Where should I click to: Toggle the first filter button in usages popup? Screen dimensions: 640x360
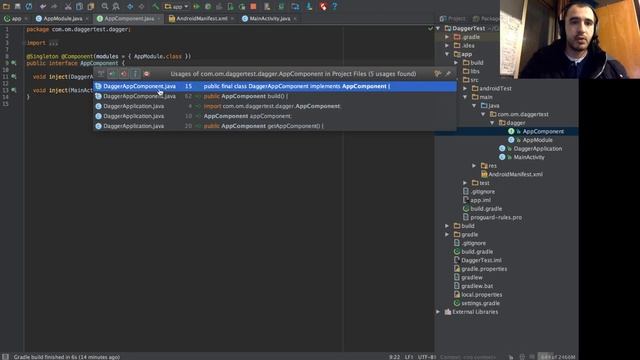pos(101,74)
